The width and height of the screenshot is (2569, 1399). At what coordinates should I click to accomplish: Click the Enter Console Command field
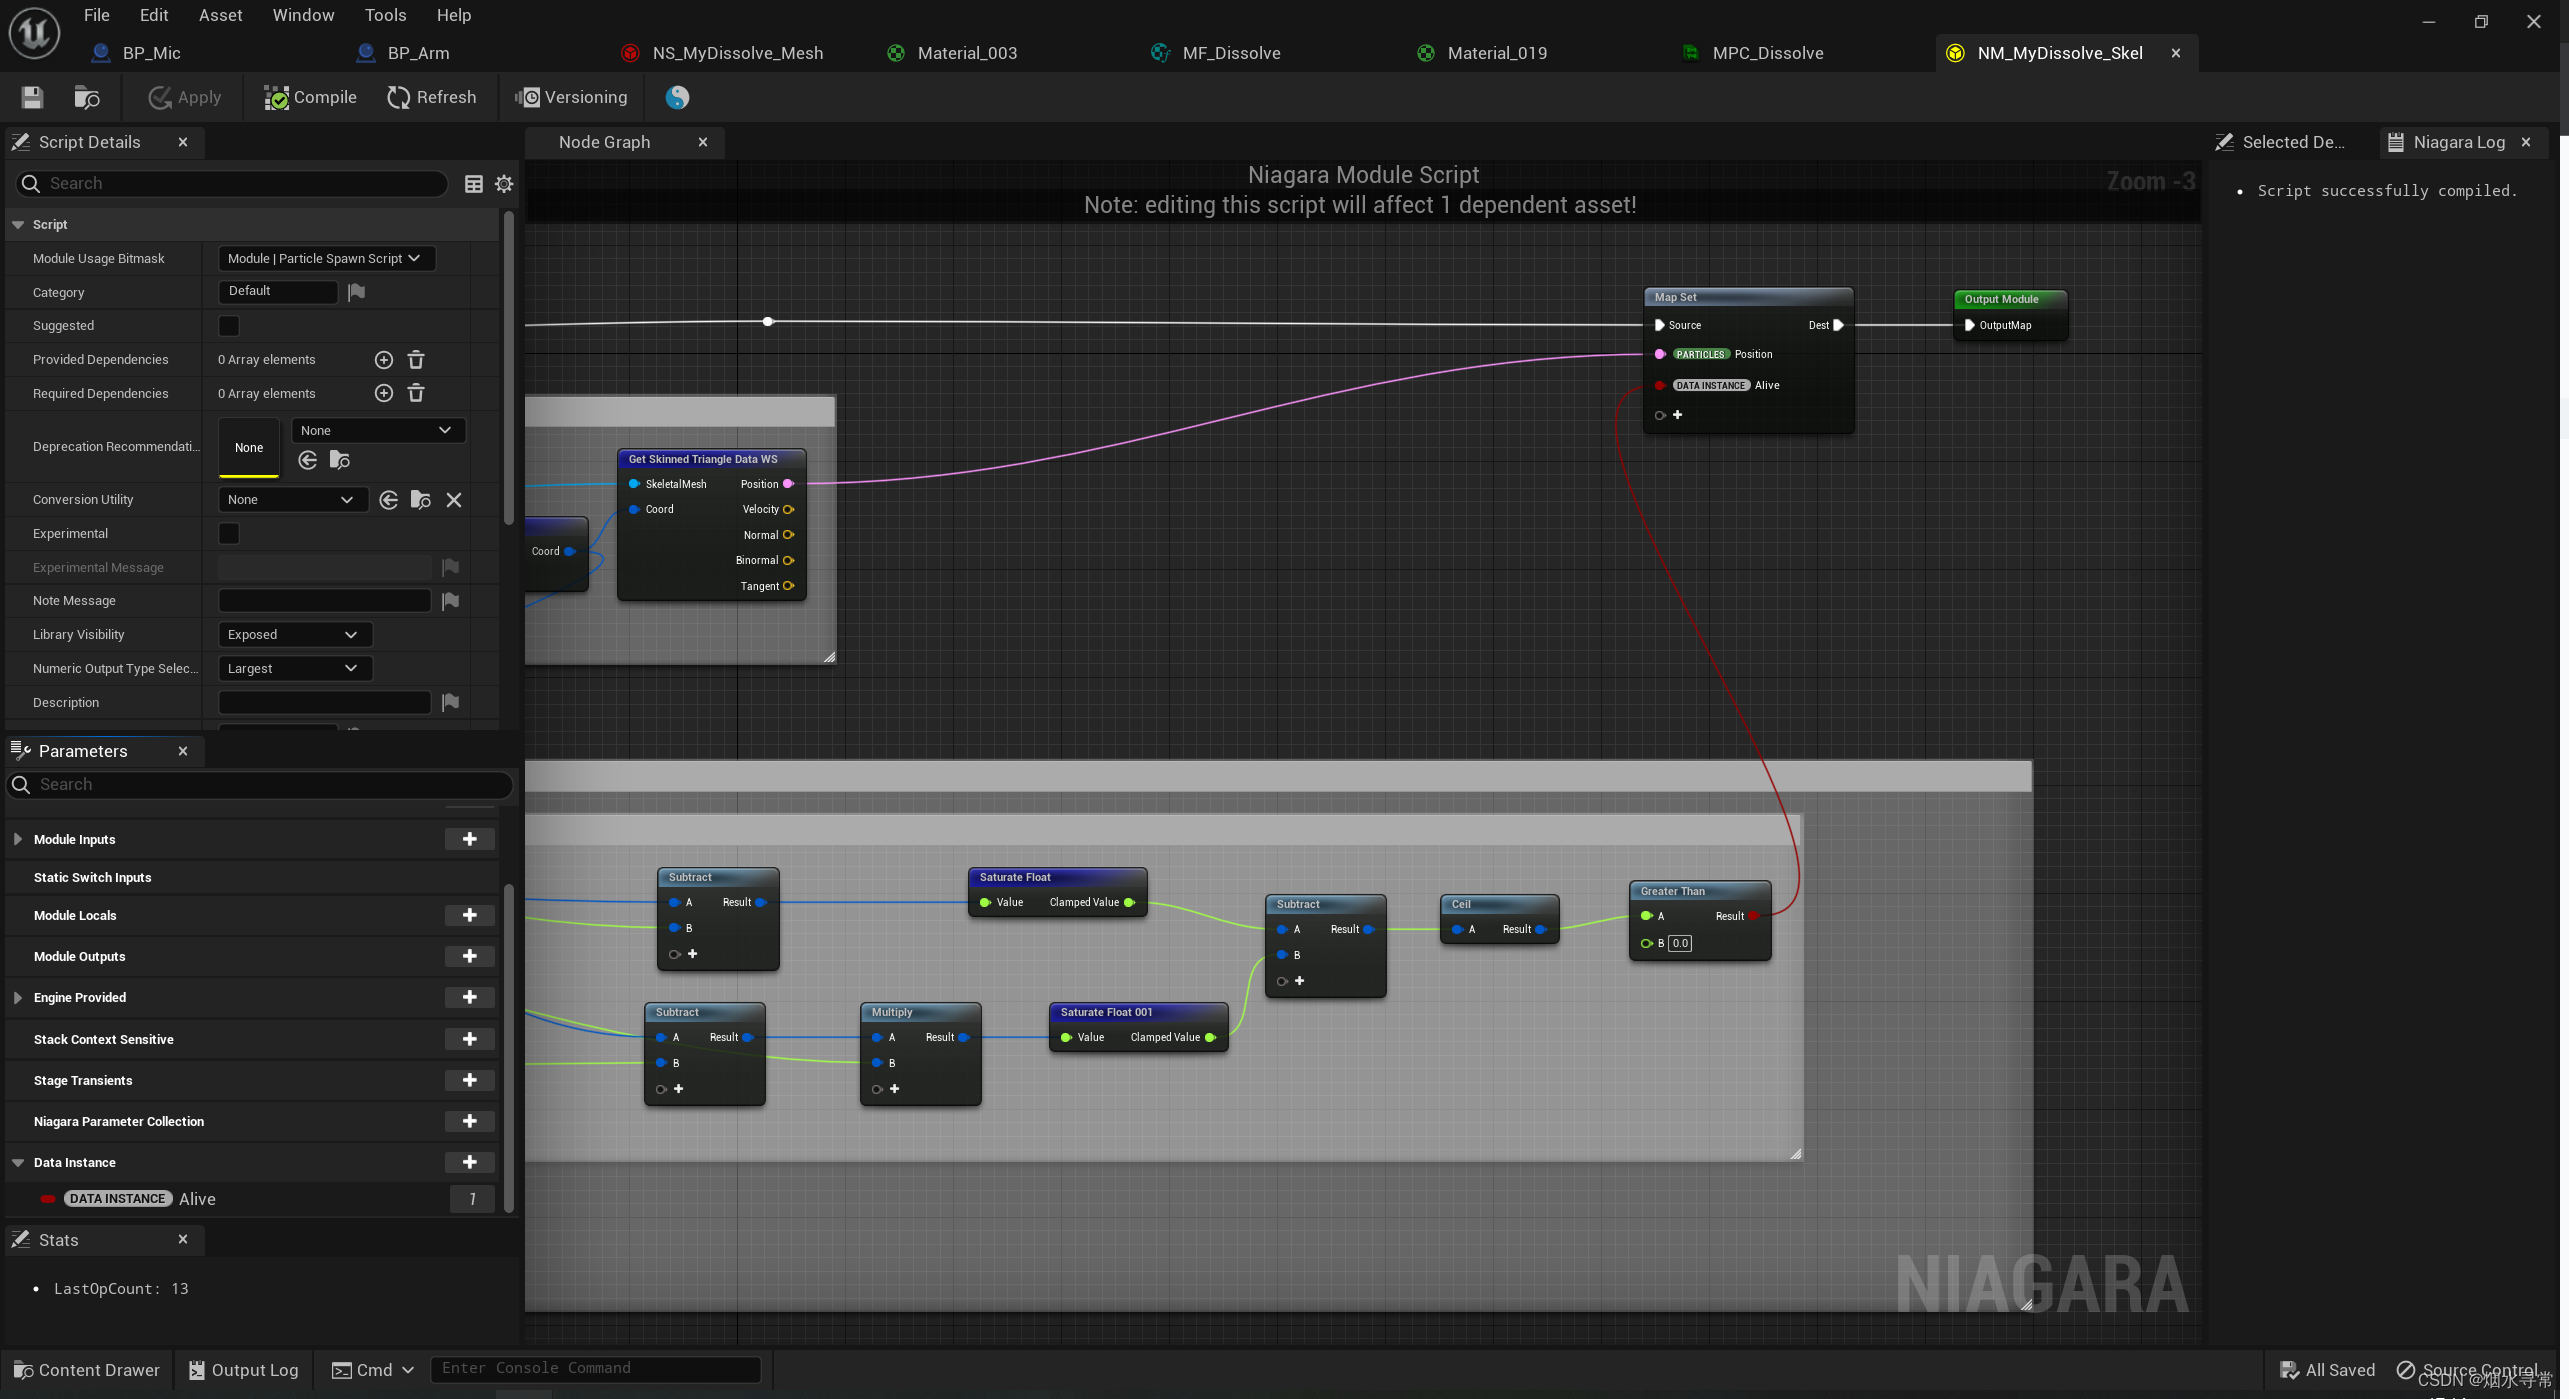pos(595,1368)
